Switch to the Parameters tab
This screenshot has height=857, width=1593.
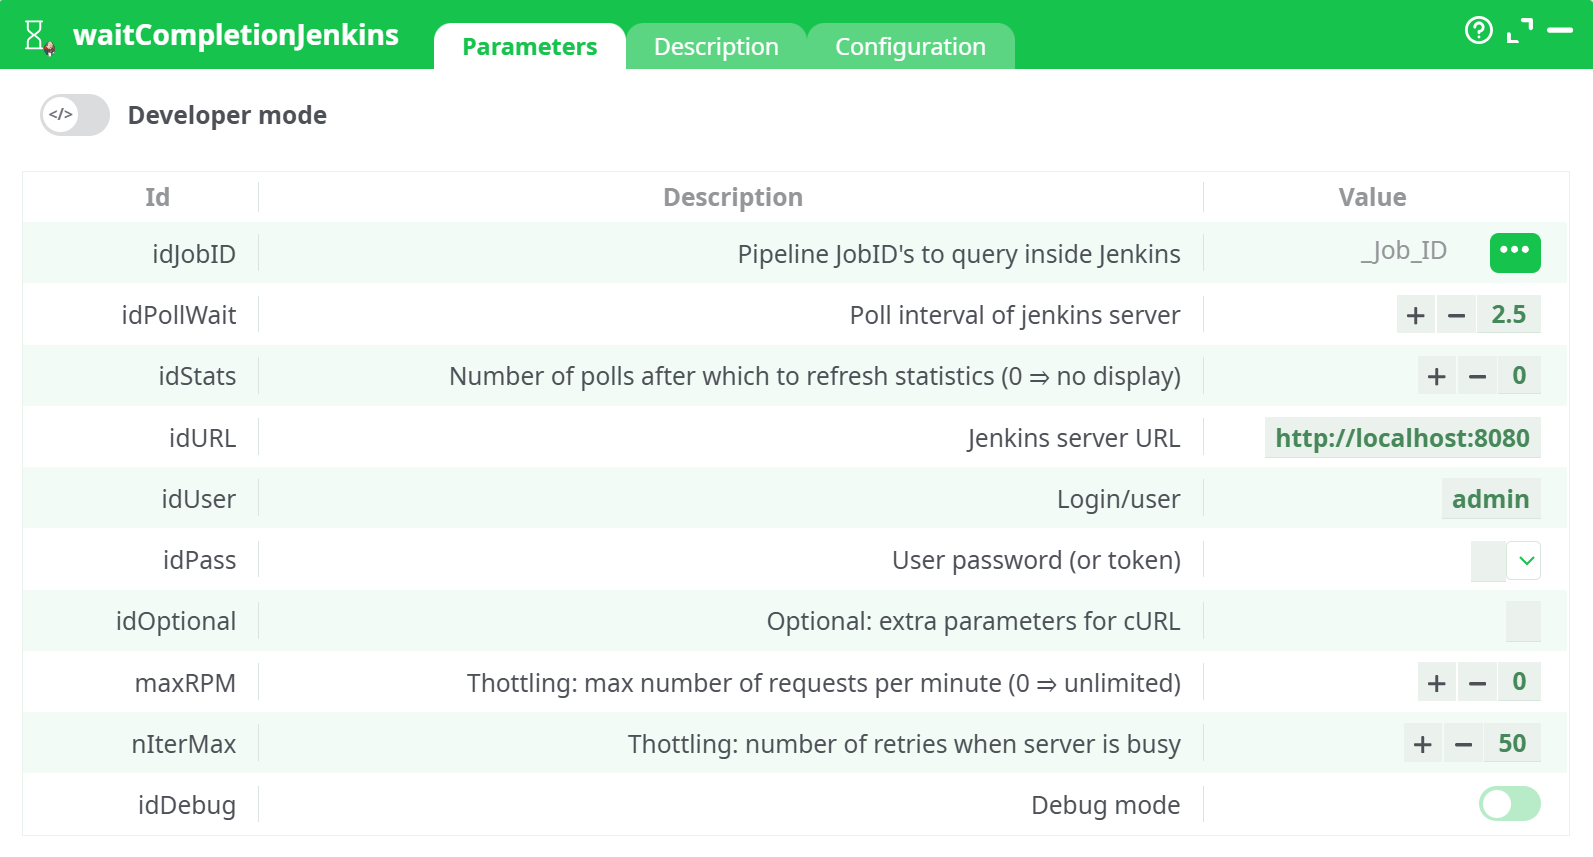pos(530,47)
